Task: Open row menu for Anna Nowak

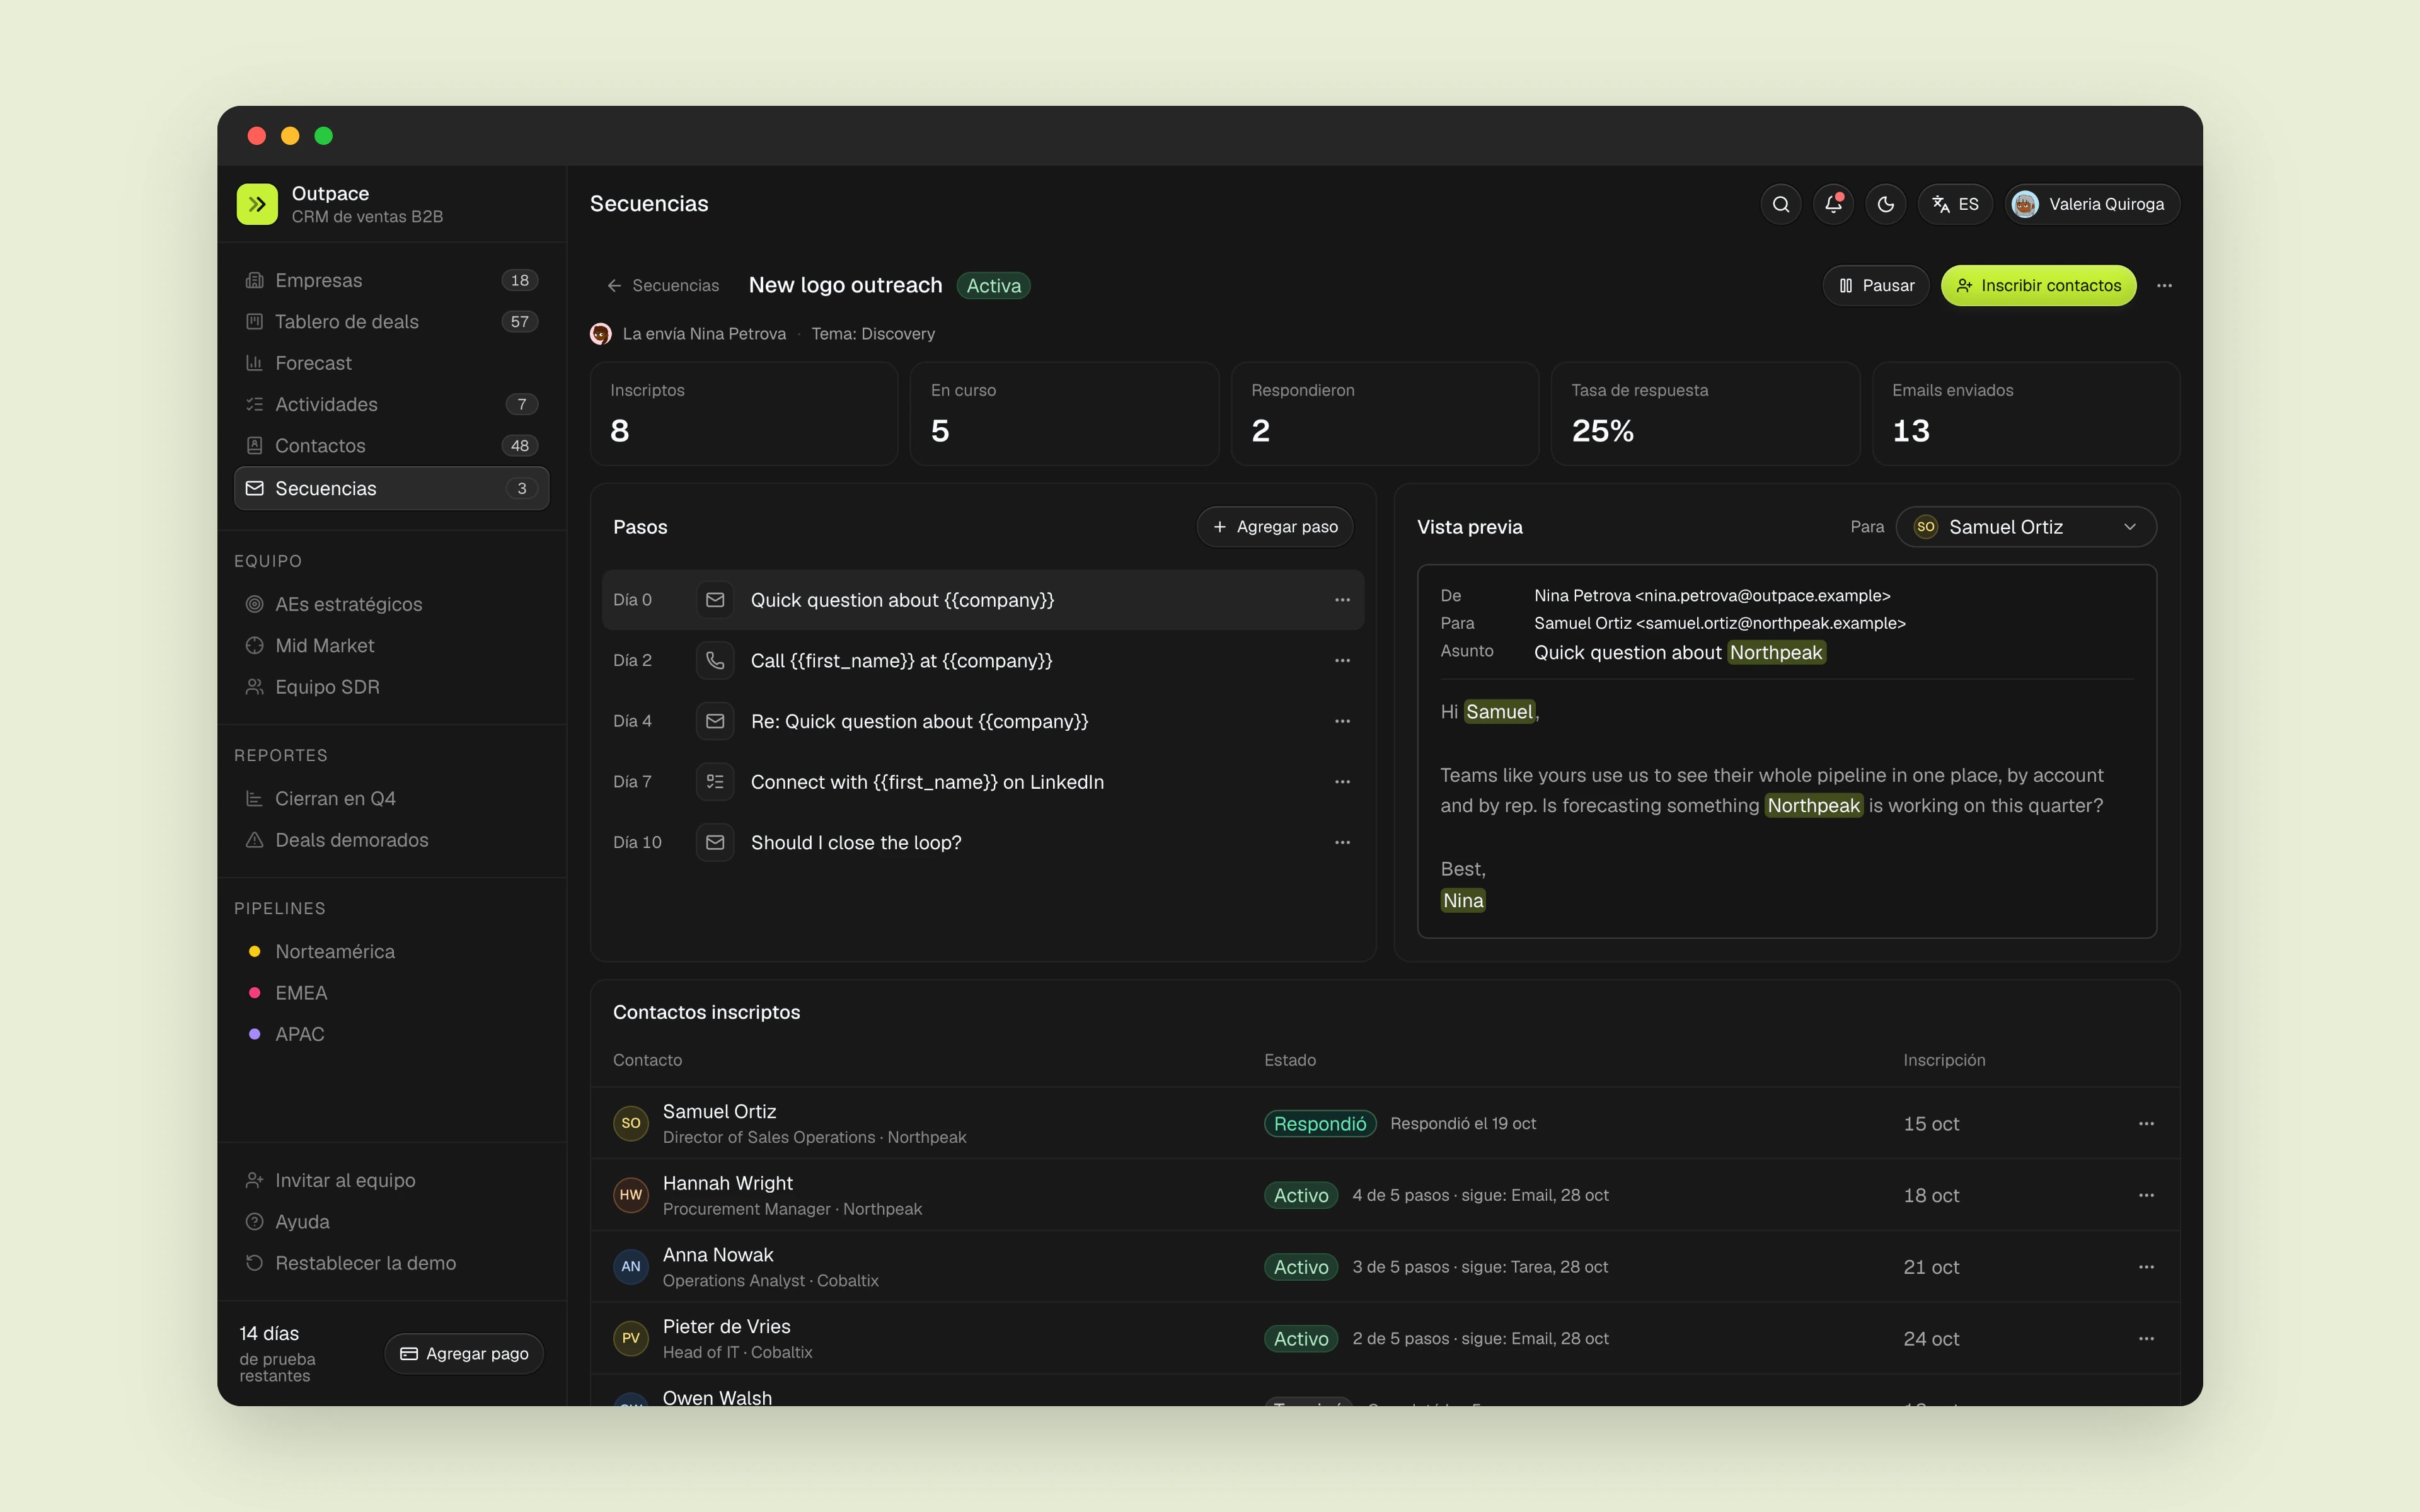Action: pos(2146,1267)
